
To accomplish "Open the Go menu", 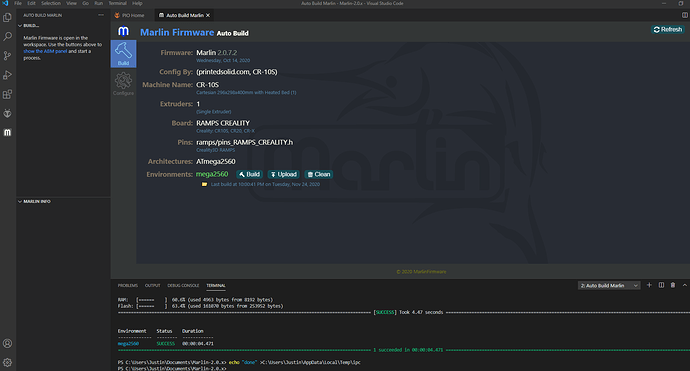I will (85, 3).
